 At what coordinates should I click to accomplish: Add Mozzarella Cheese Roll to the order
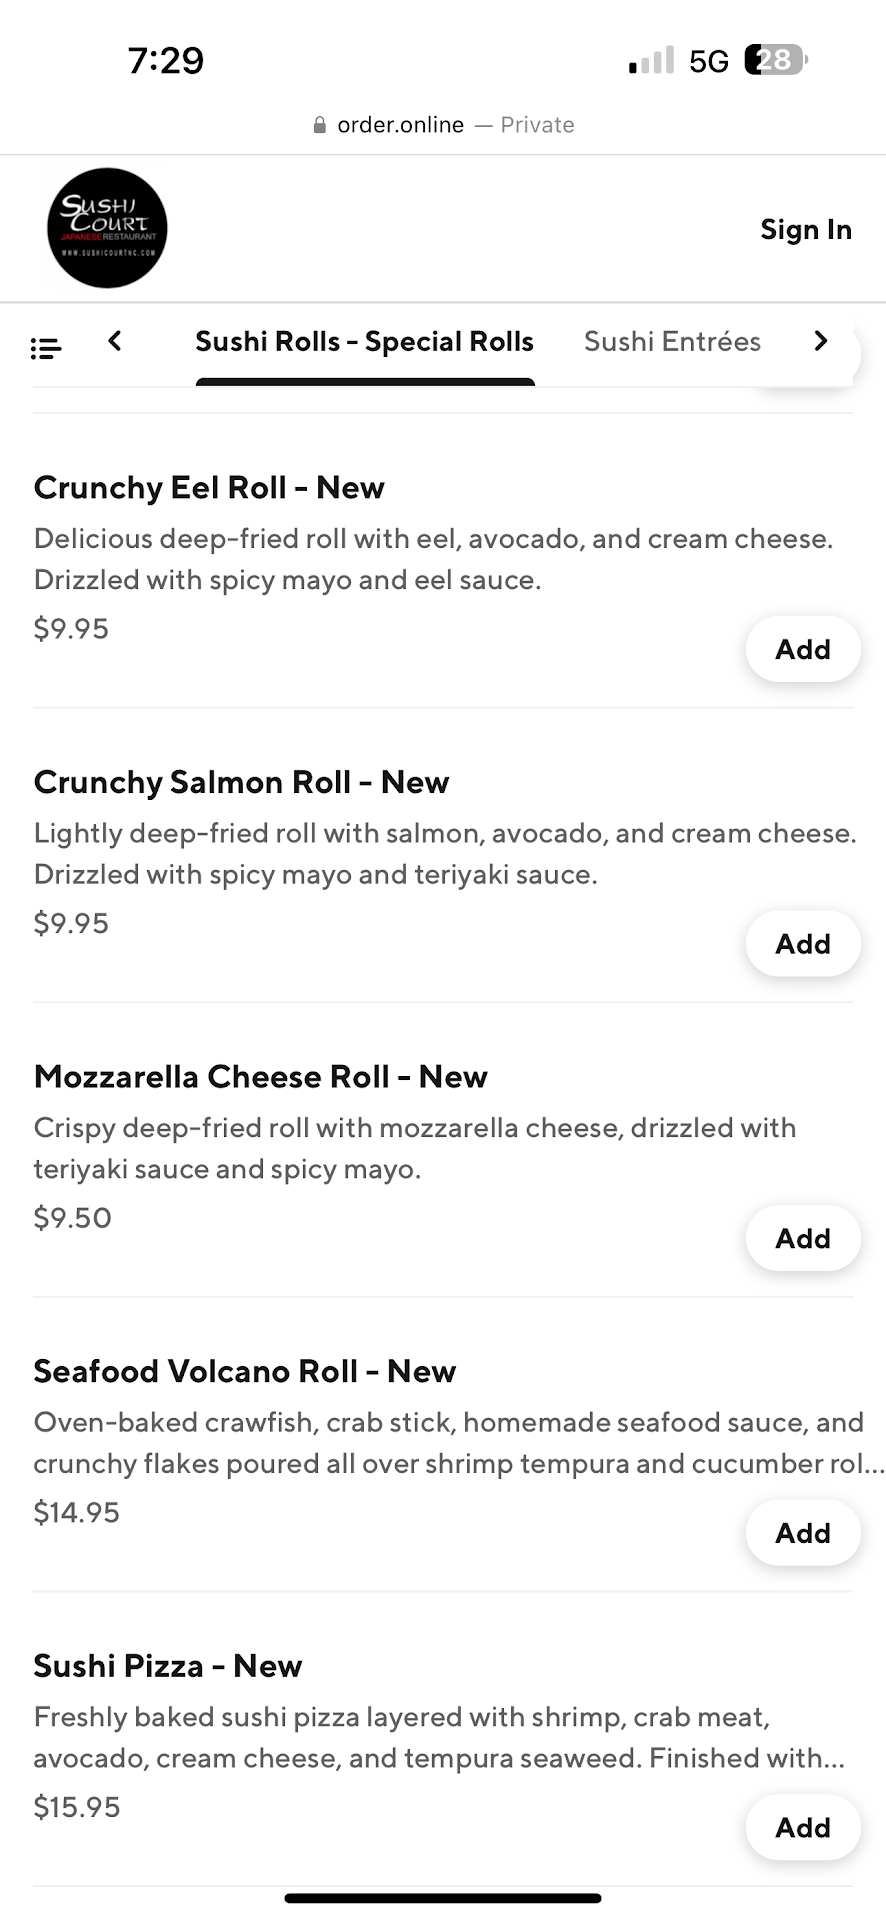(x=802, y=1238)
